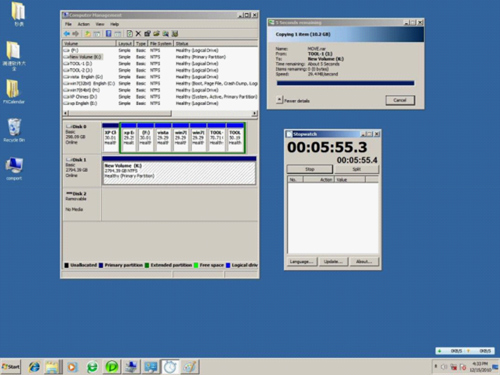Open the Help menu in Computer Management

coord(114,24)
